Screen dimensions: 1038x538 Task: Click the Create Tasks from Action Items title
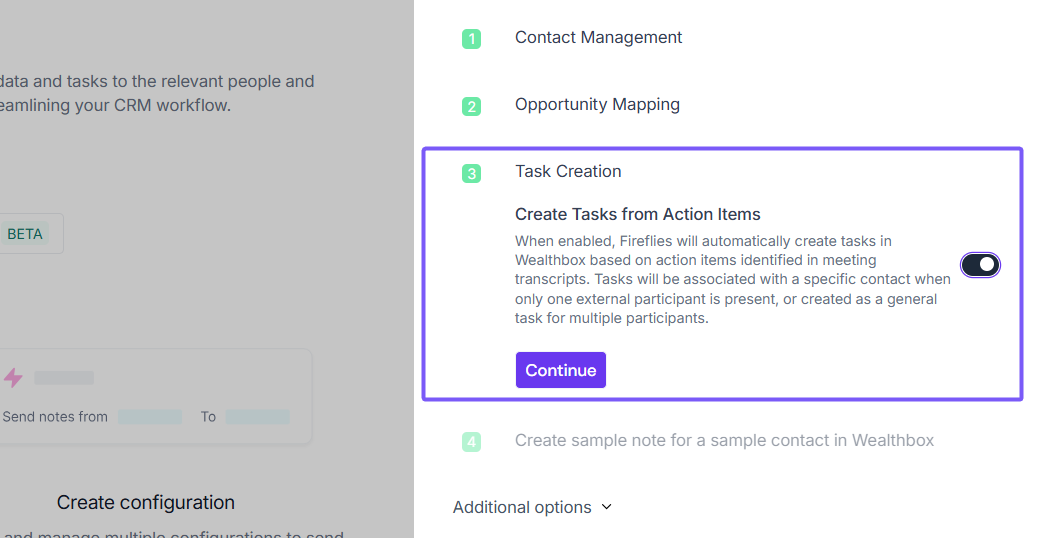(637, 214)
